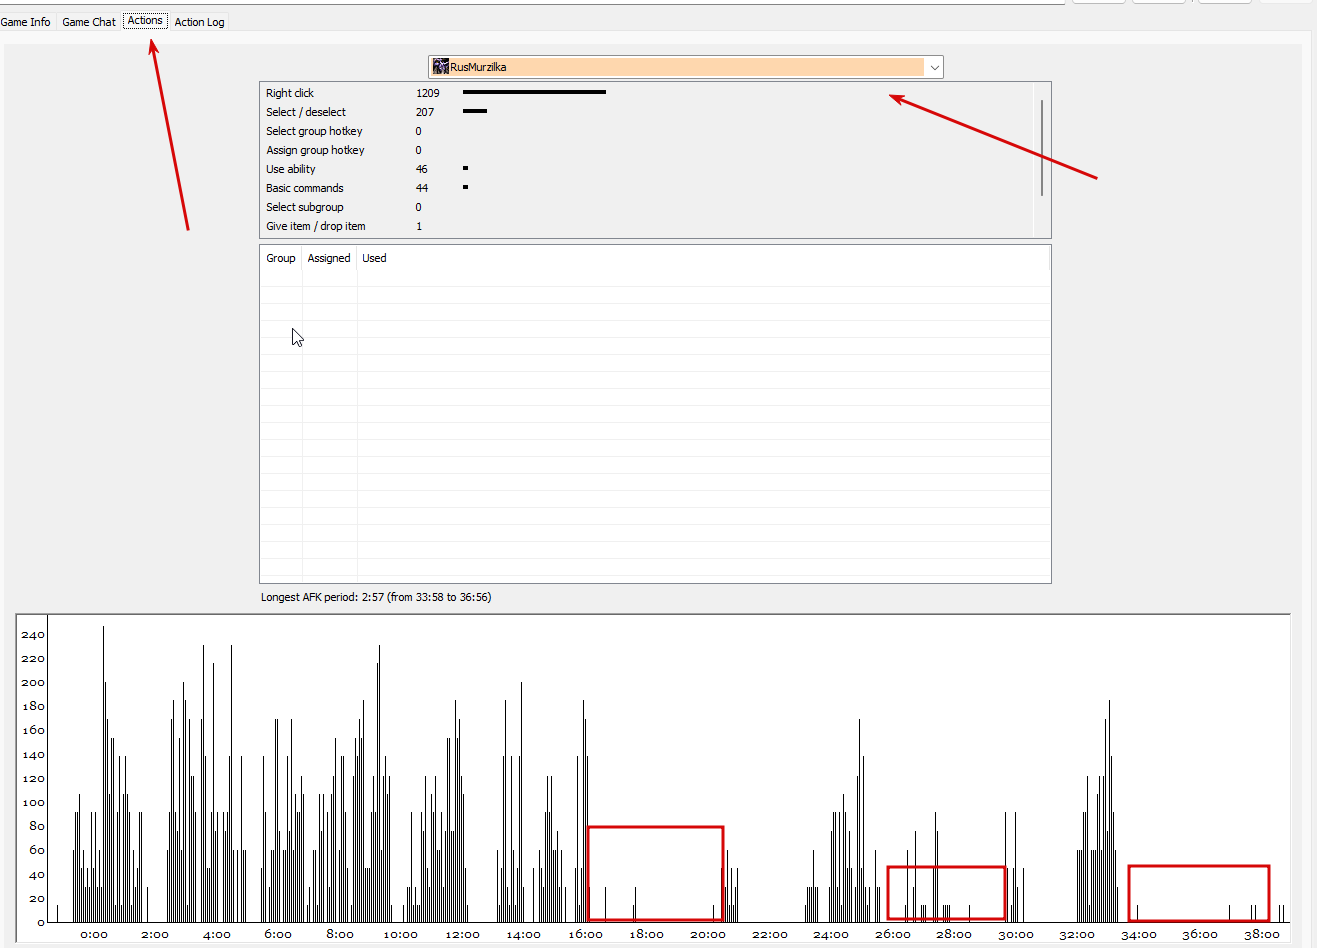Click the Give item / drop item label
The width and height of the screenshot is (1317, 948).
coord(316,226)
